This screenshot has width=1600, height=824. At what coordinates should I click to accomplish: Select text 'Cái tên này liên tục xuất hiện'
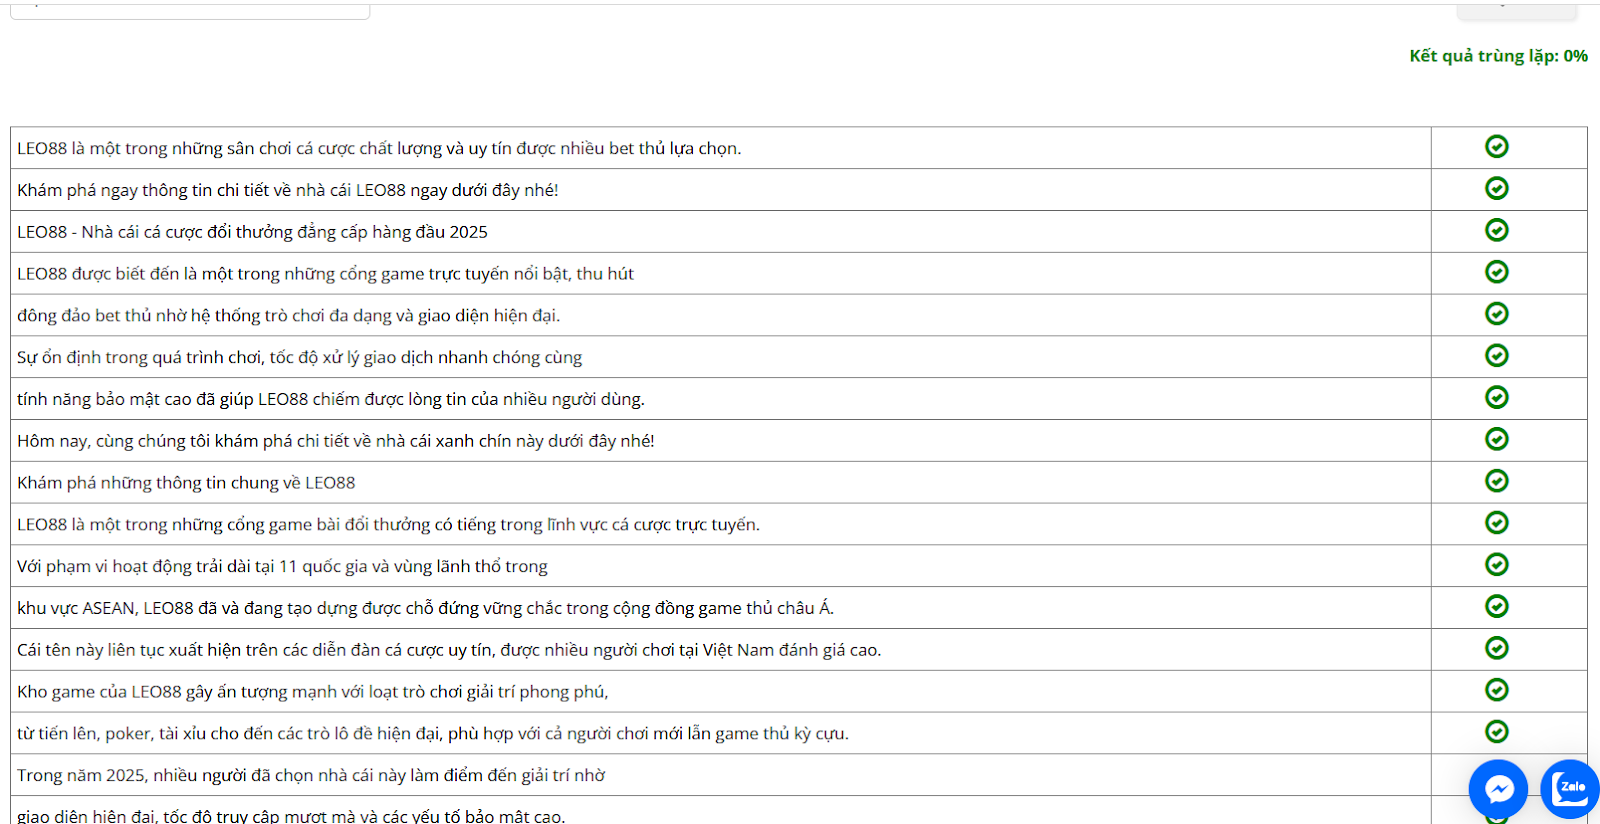pos(128,651)
